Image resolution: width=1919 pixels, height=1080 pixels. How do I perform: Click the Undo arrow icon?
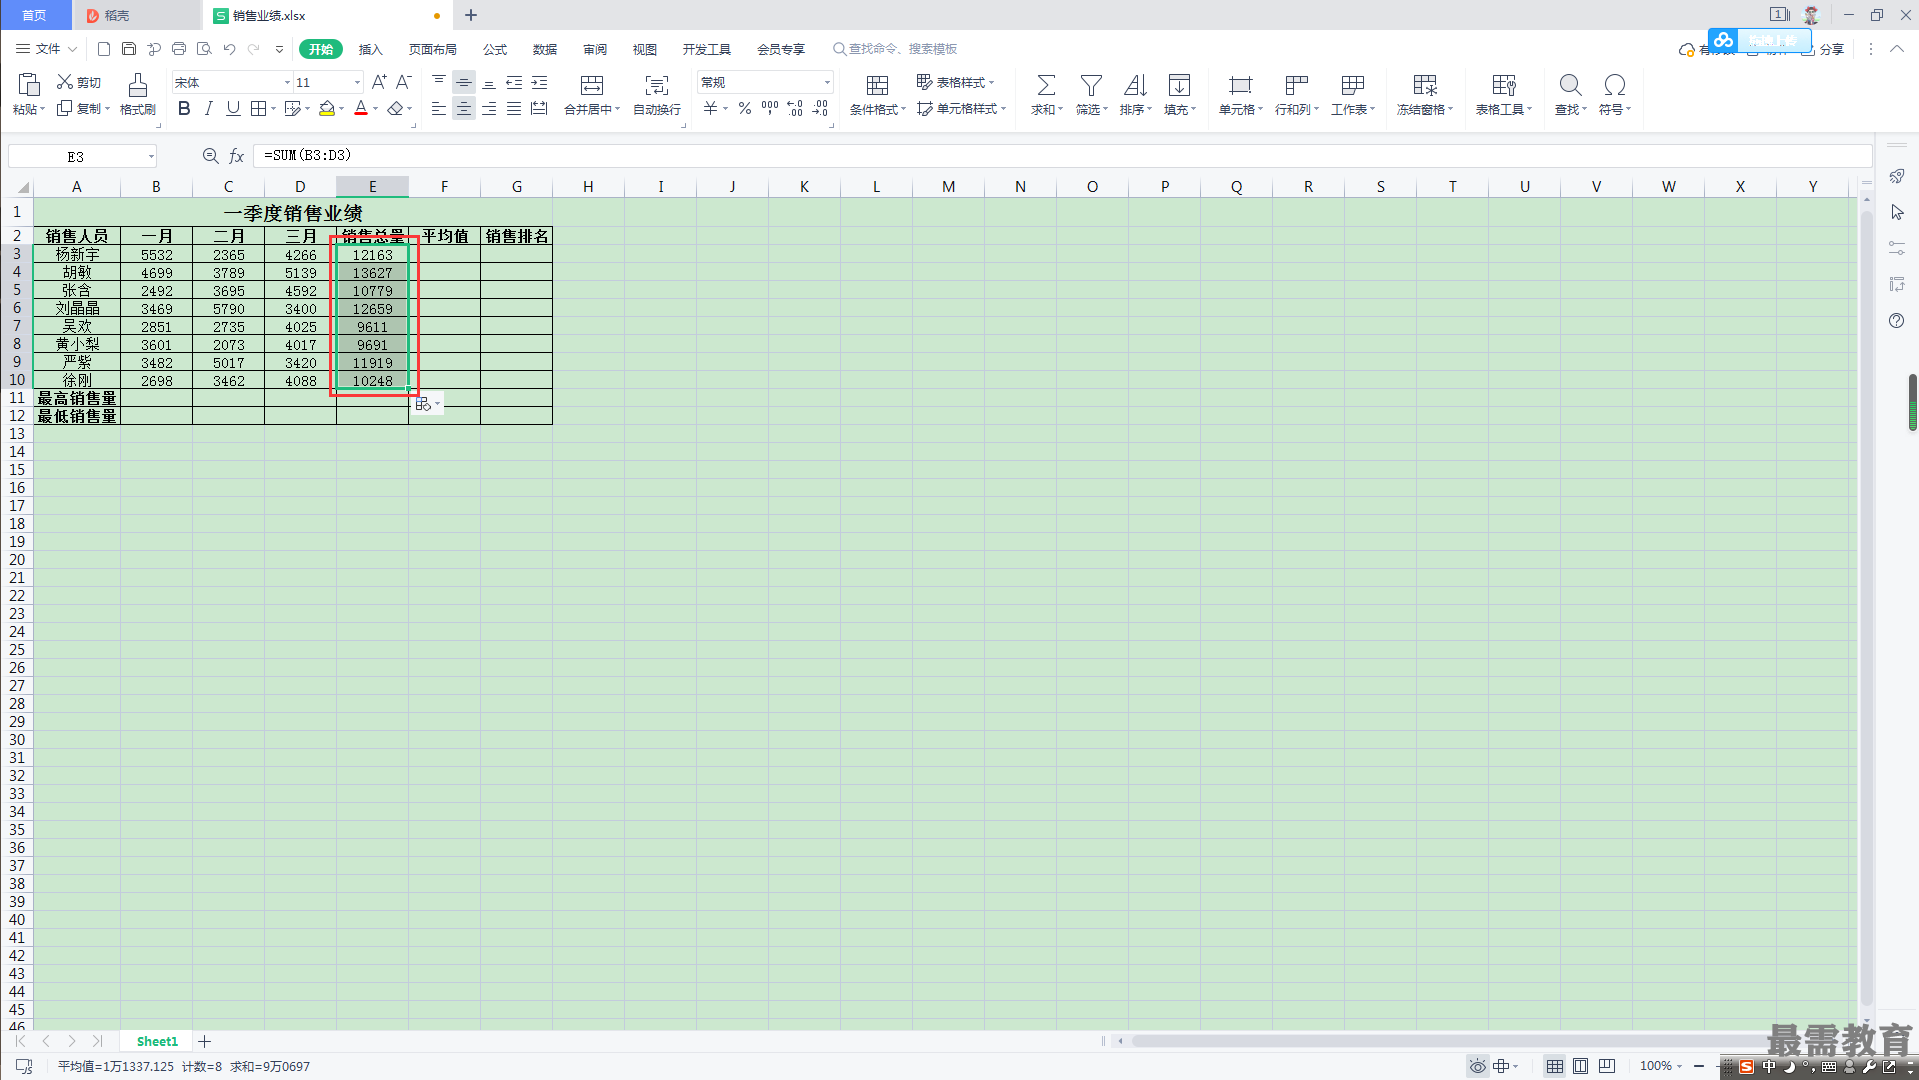pos(229,49)
